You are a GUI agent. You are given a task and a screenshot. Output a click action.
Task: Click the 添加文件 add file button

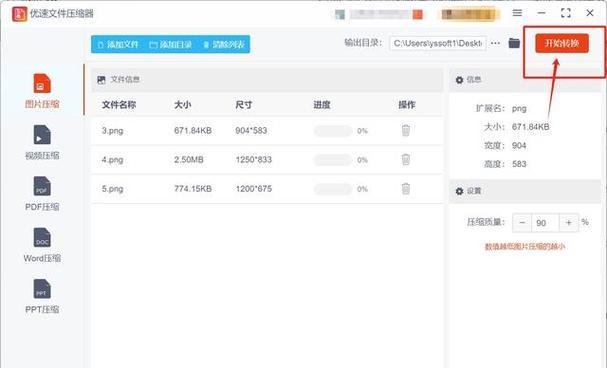(x=118, y=45)
